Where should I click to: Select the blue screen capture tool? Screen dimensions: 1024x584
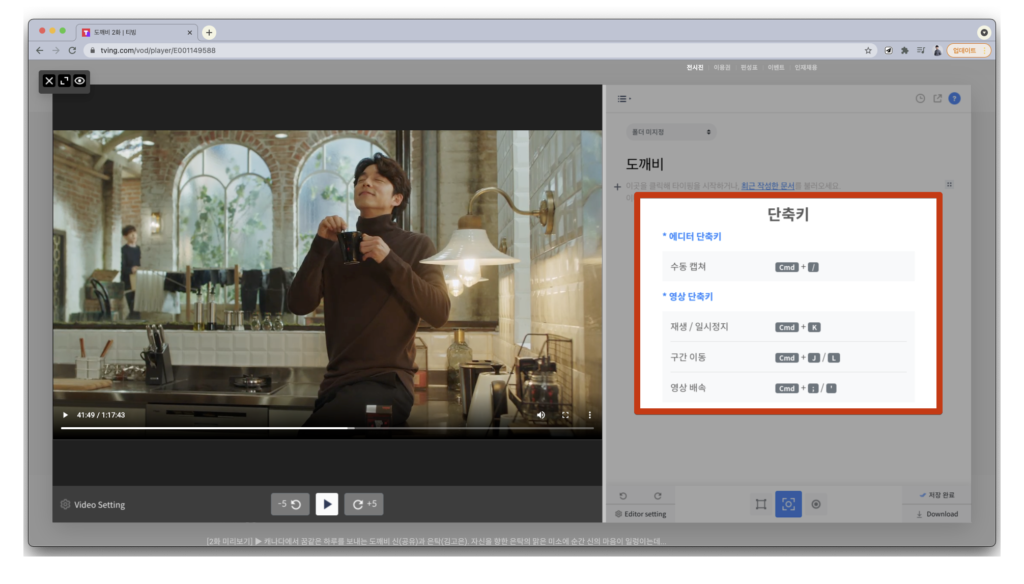[x=788, y=504]
